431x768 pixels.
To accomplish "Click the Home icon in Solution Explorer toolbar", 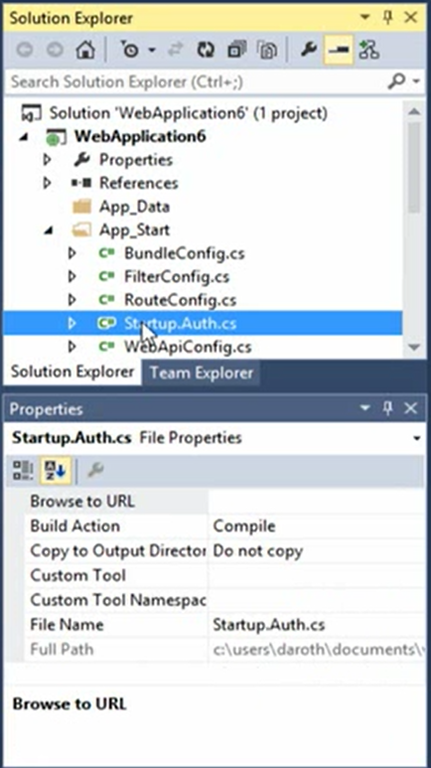I will [x=85, y=50].
